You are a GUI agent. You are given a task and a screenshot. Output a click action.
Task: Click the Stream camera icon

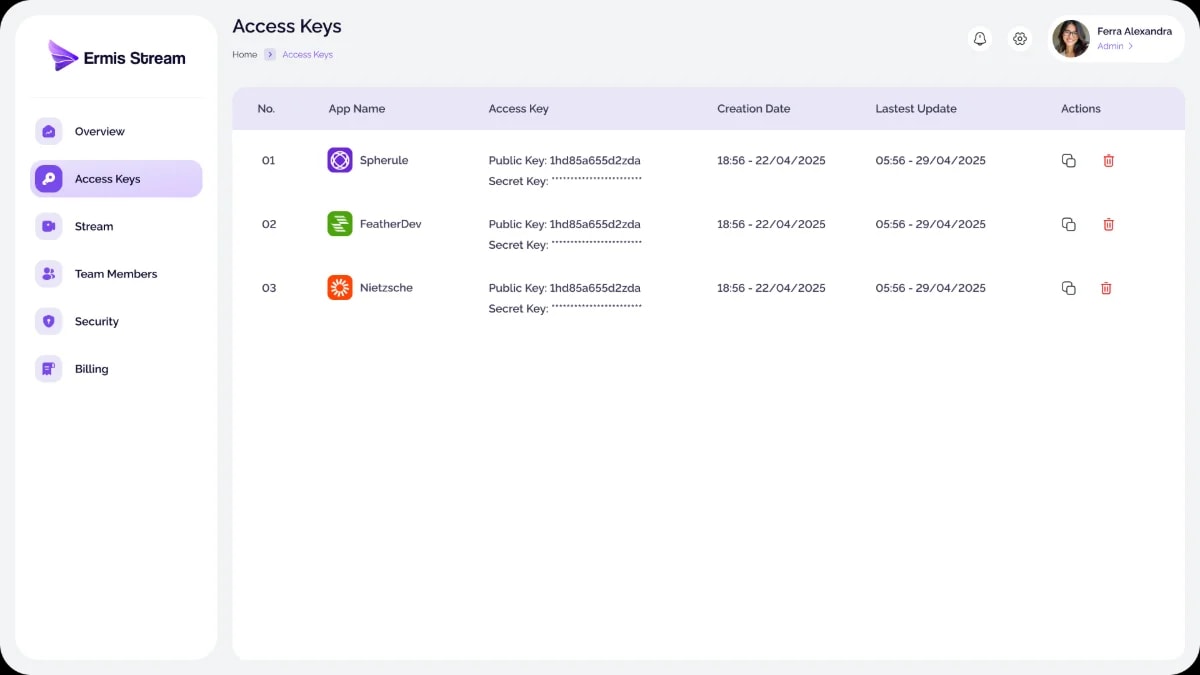(x=48, y=226)
